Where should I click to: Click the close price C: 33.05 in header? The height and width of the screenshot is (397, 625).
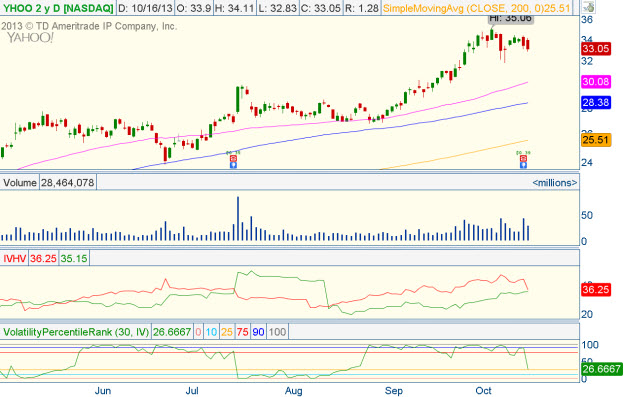pyautogui.click(x=321, y=8)
